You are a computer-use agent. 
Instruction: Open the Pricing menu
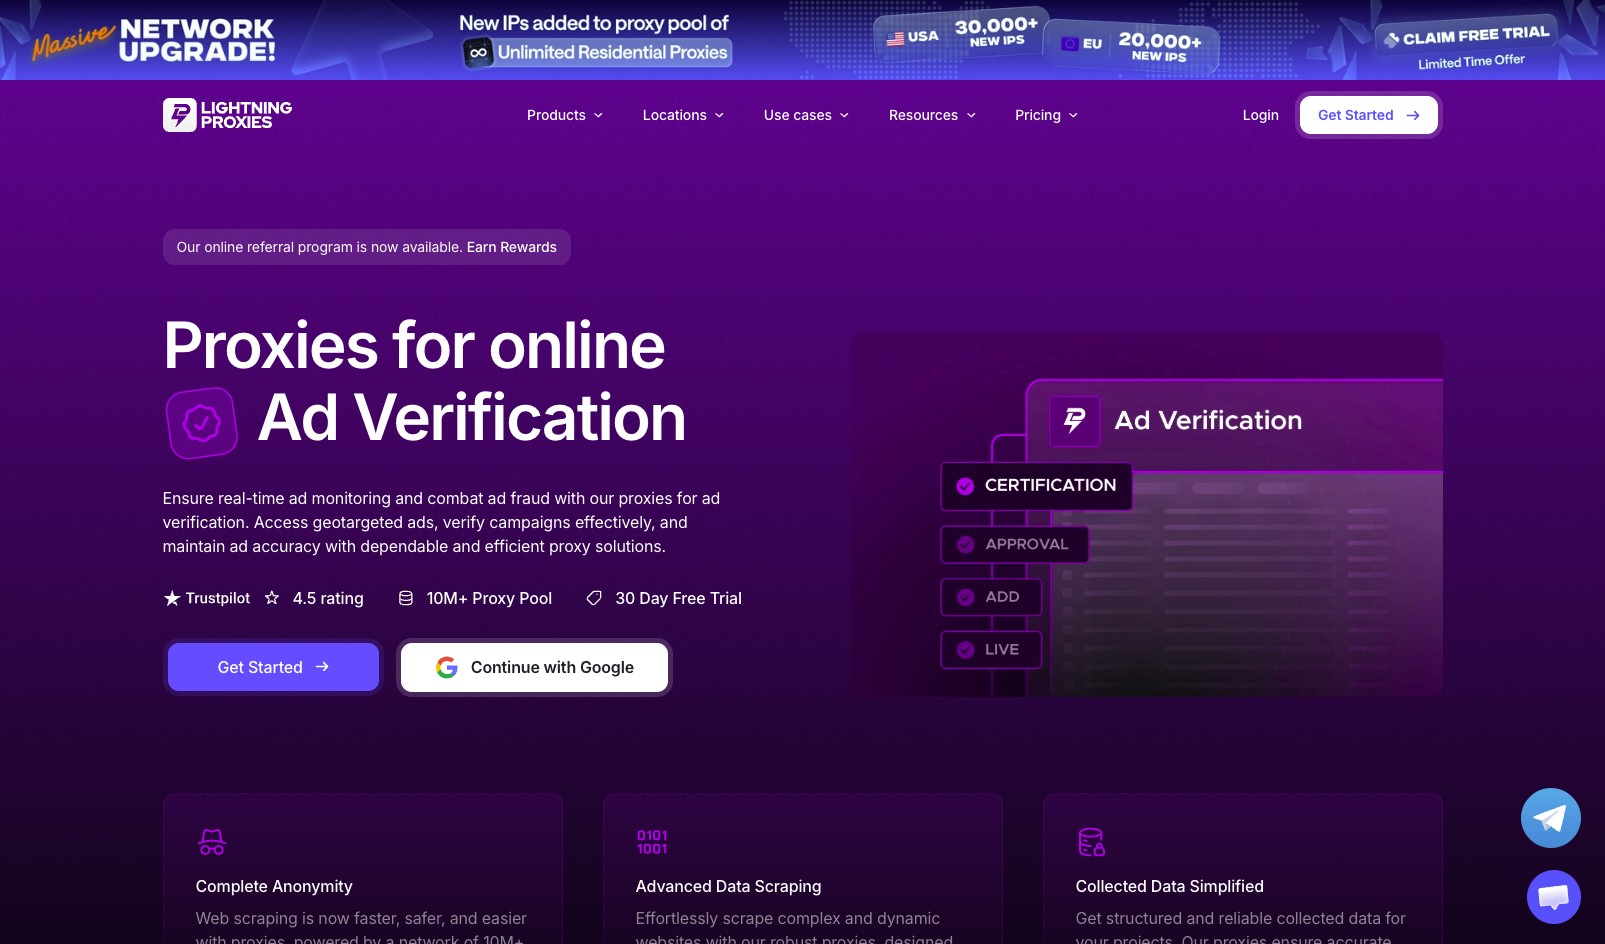coord(1046,115)
